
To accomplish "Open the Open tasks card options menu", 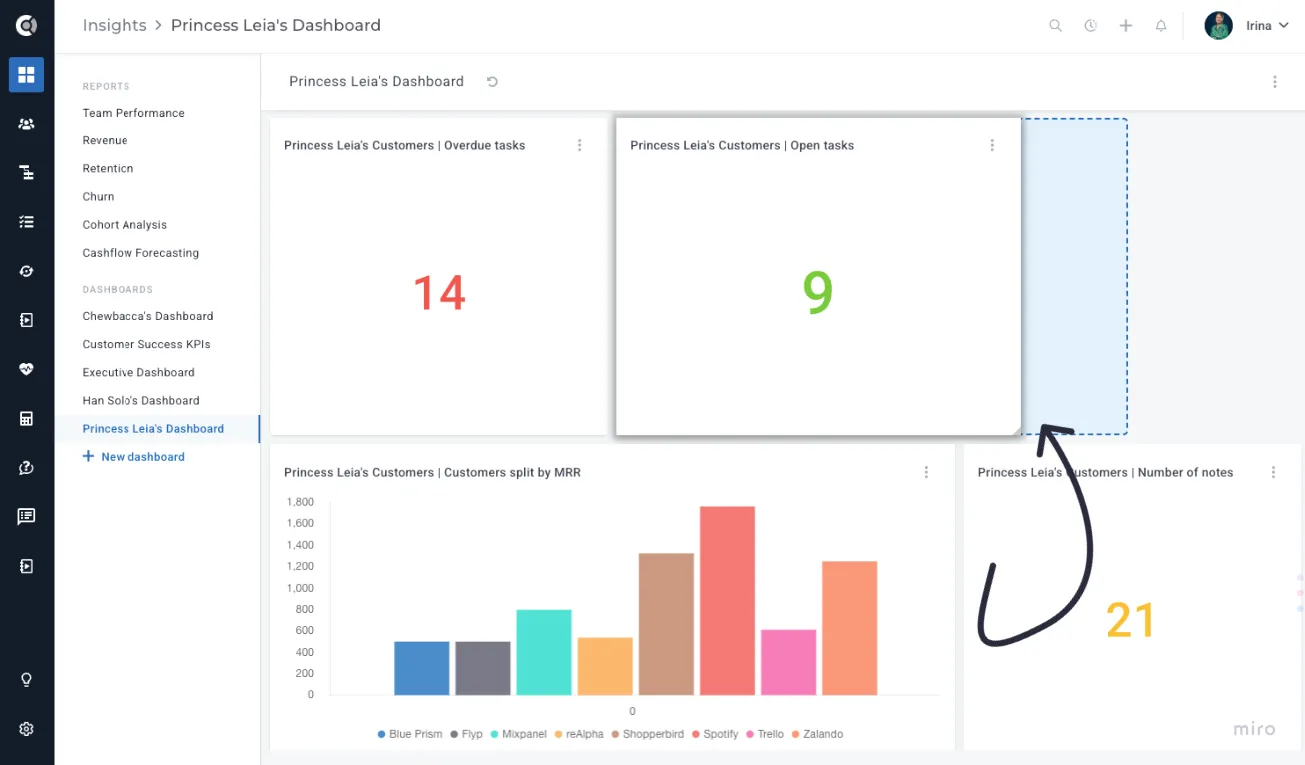I will (x=992, y=145).
